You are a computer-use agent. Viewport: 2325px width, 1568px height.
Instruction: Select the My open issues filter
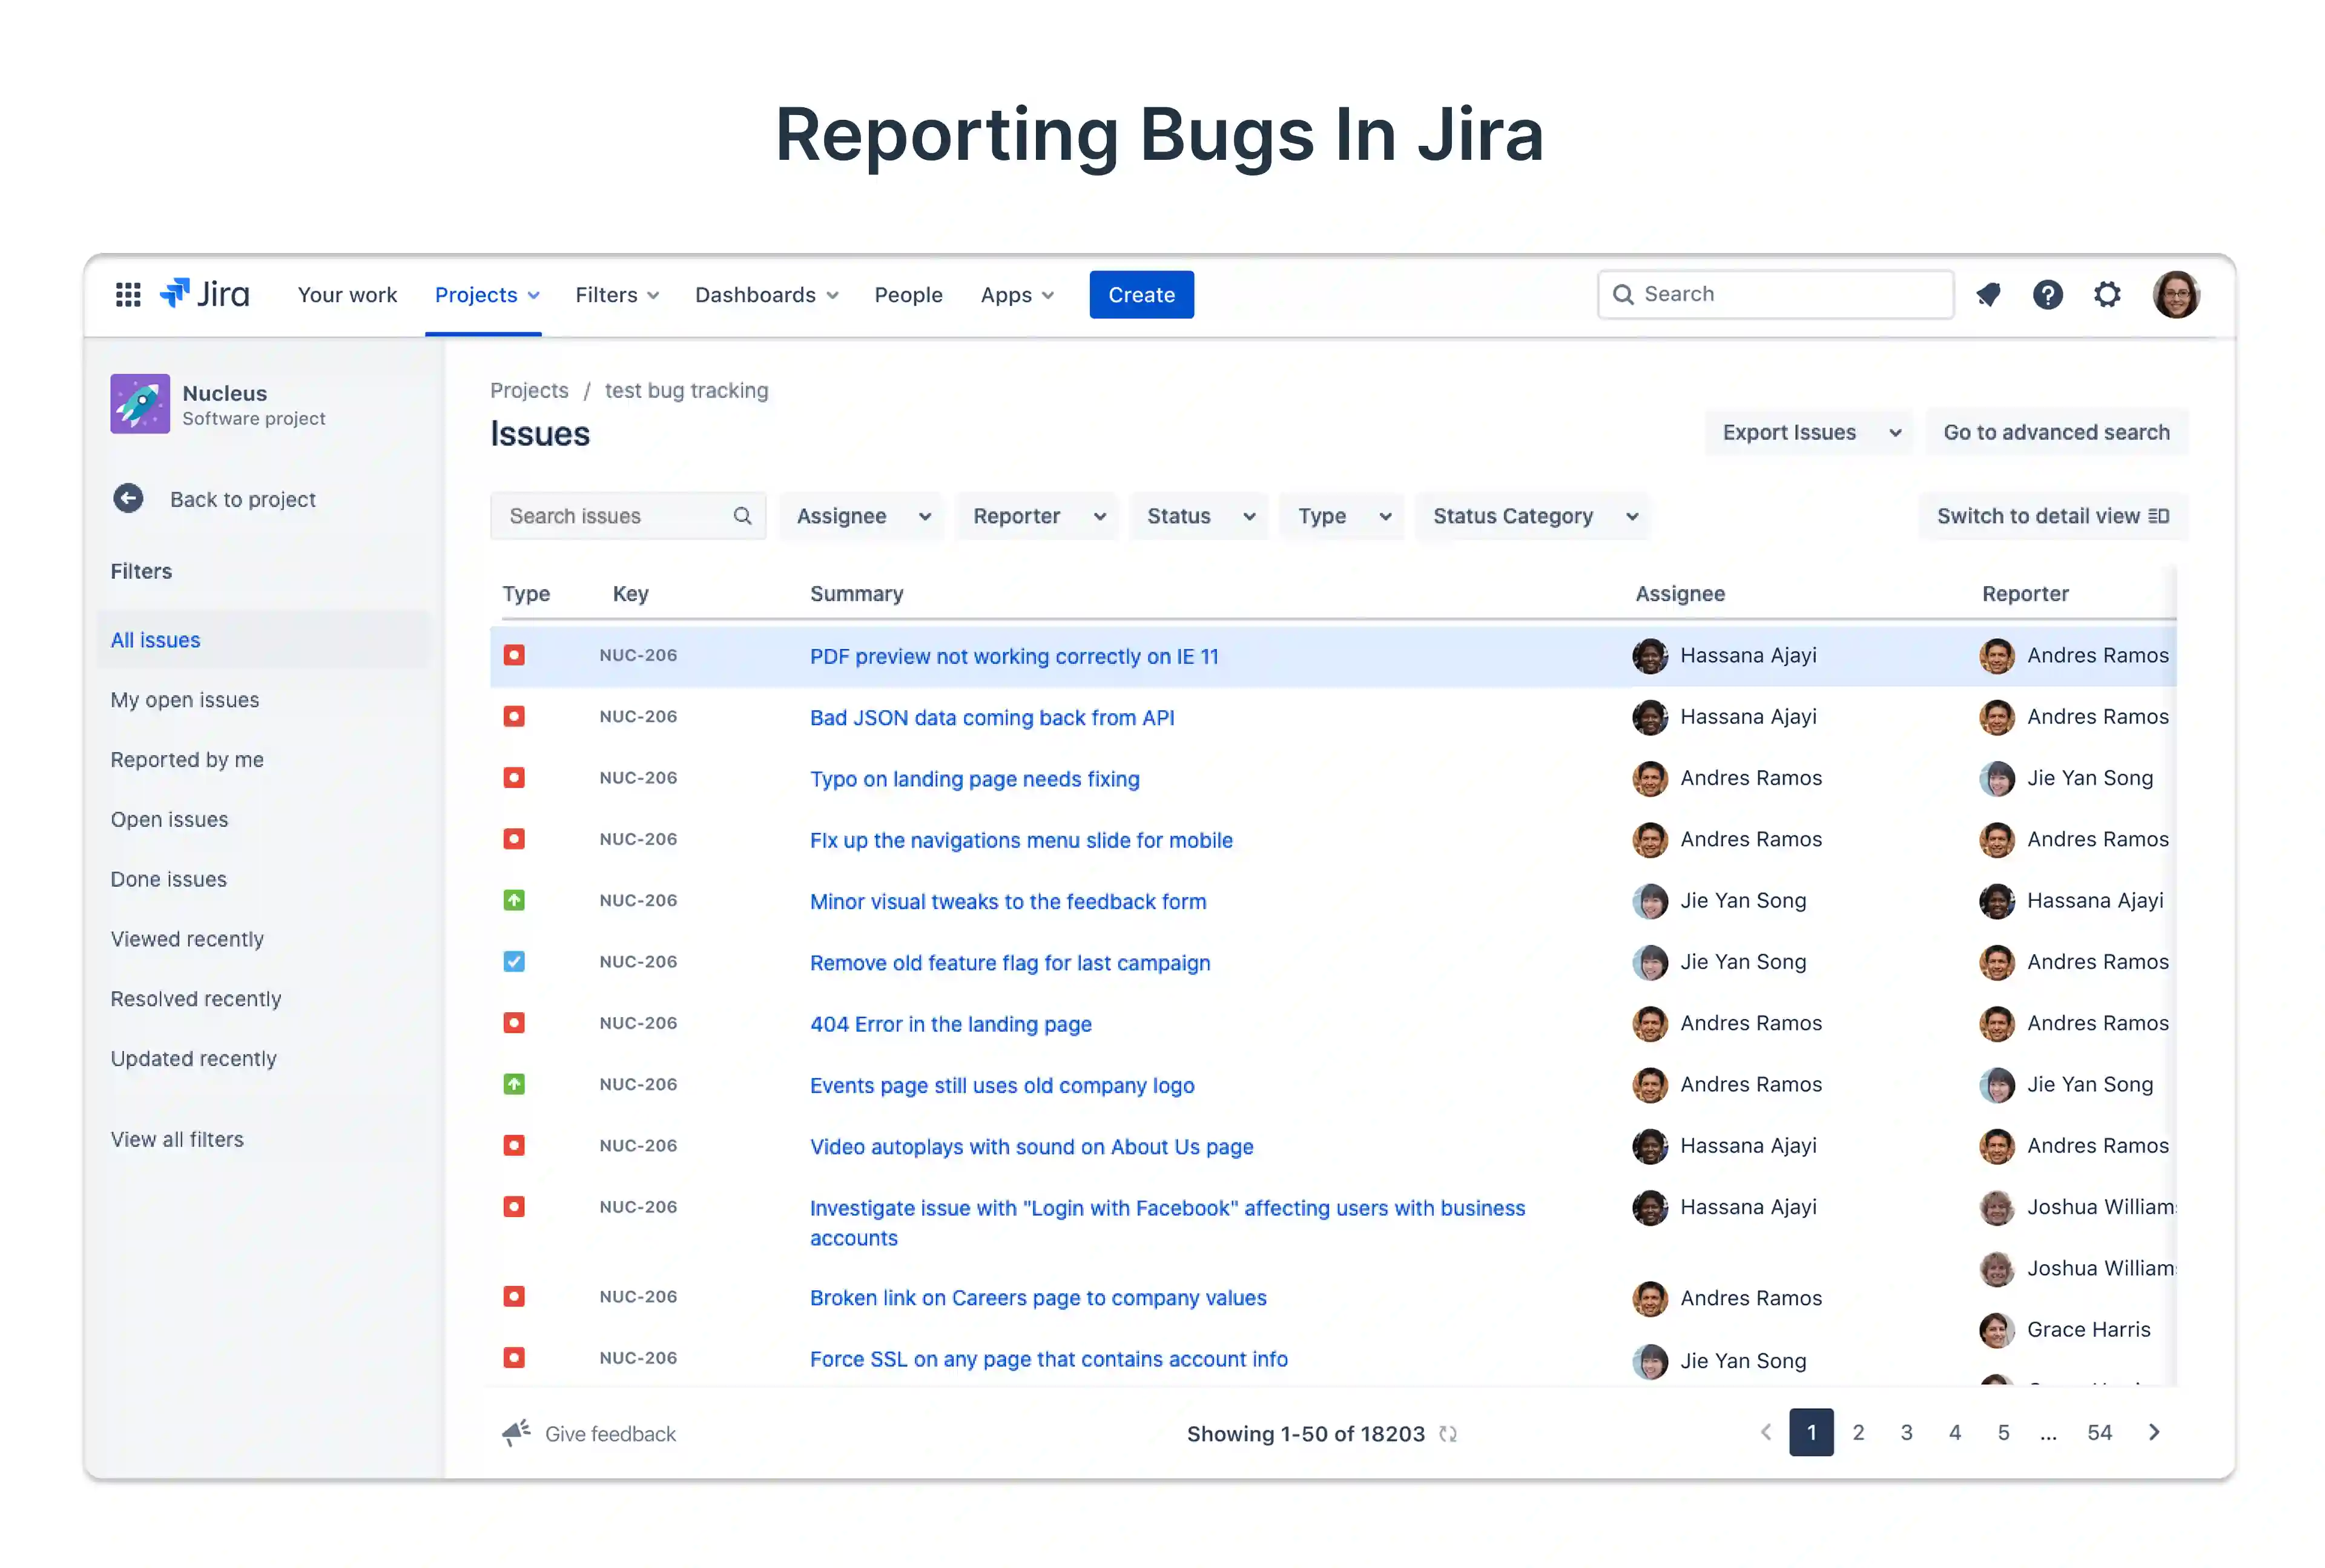[x=185, y=700]
